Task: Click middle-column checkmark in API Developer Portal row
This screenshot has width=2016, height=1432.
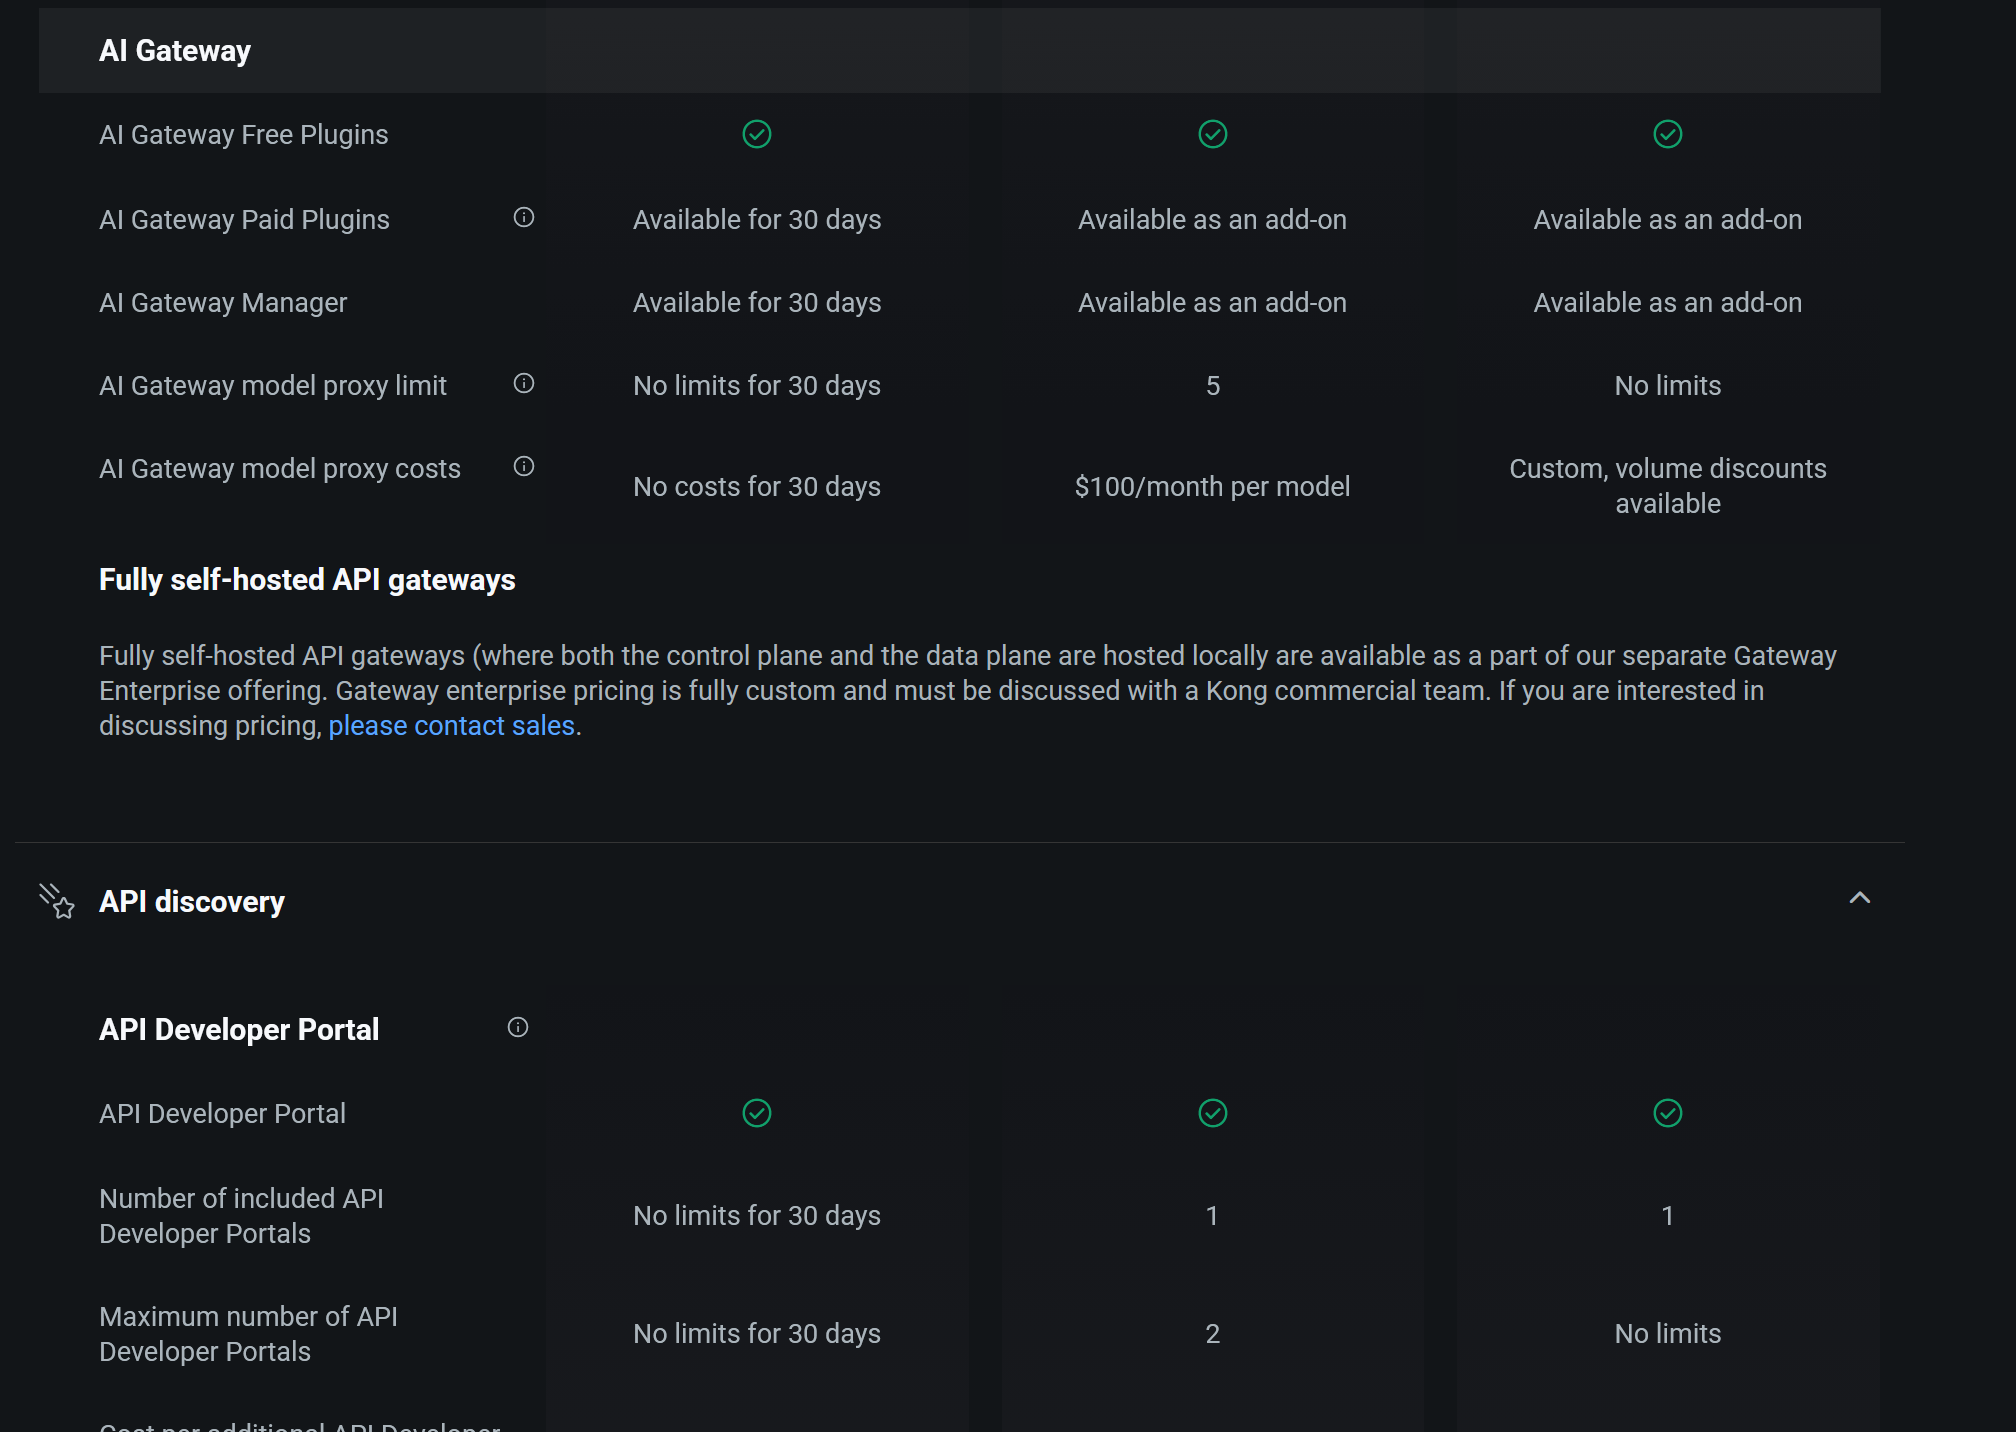Action: coord(1212,1113)
